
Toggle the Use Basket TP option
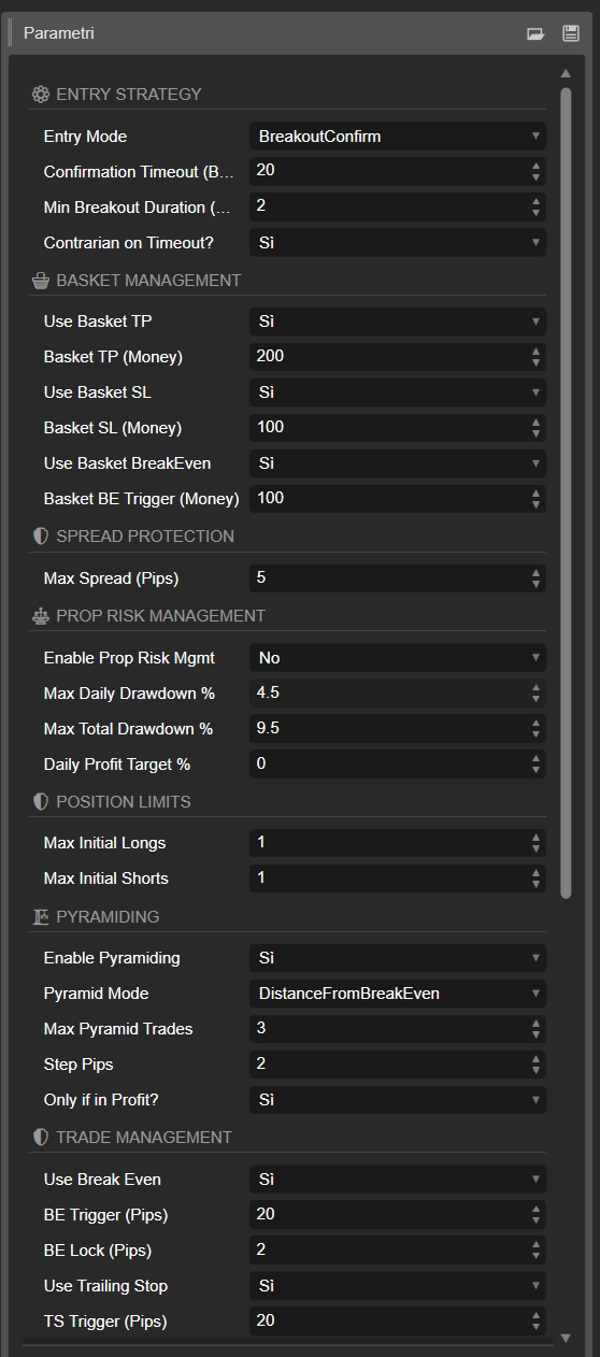click(x=397, y=321)
